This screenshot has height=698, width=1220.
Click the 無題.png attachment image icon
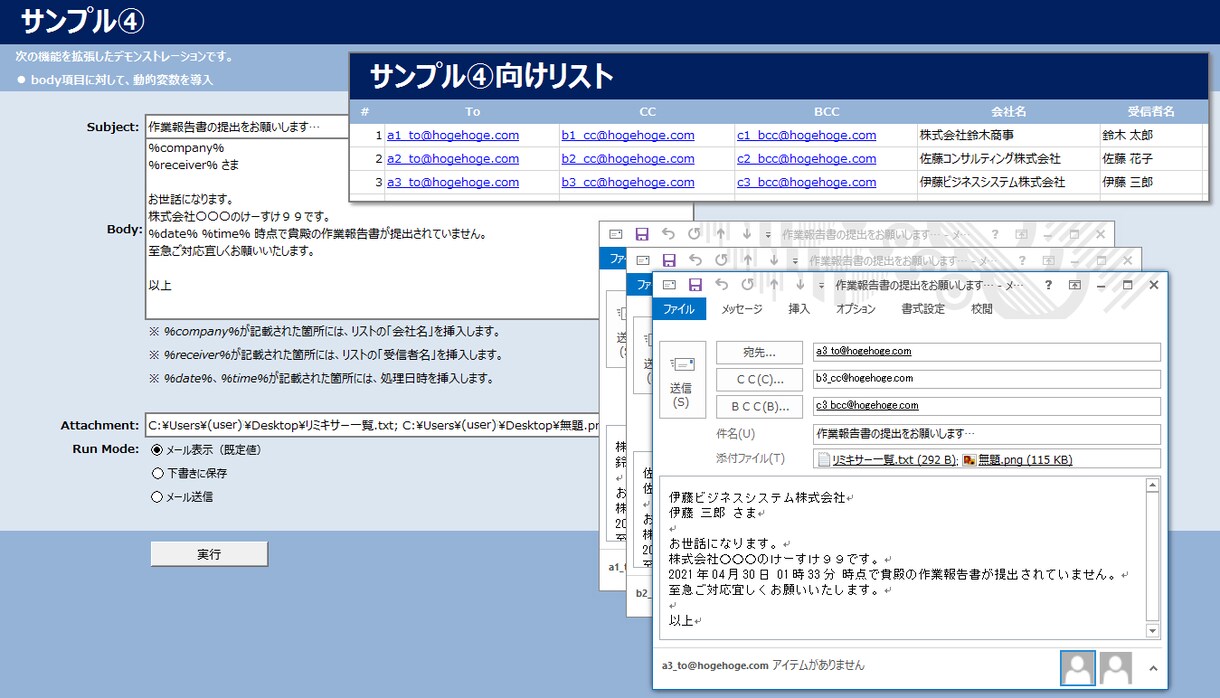[x=969, y=460]
